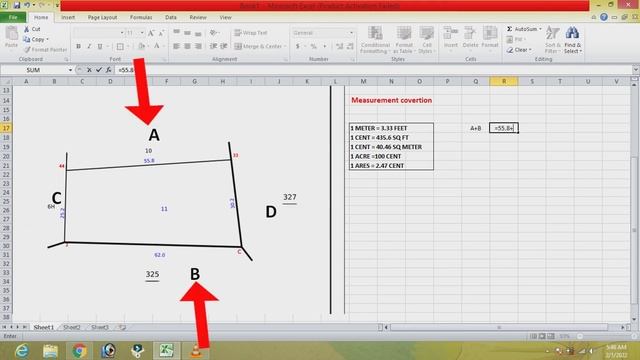Switch to the Data tab
The width and height of the screenshot is (640, 360).
(171, 18)
